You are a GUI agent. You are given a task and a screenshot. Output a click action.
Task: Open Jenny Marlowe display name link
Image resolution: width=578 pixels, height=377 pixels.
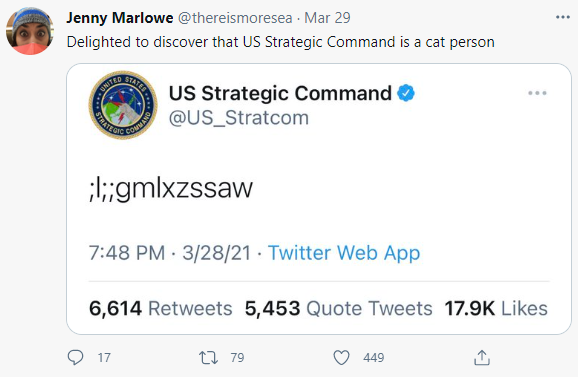(120, 18)
